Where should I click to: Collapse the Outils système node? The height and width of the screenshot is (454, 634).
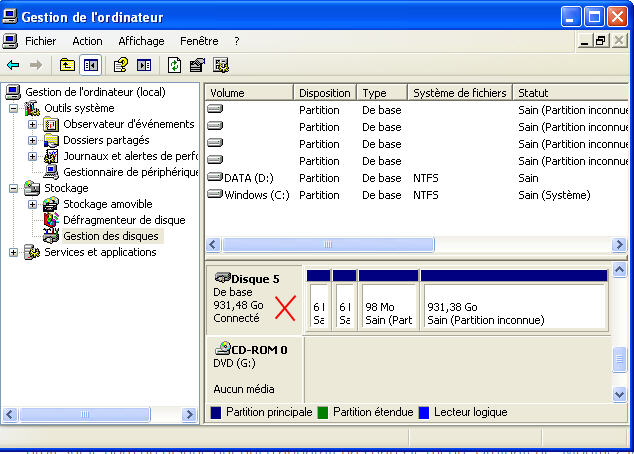coord(14,108)
